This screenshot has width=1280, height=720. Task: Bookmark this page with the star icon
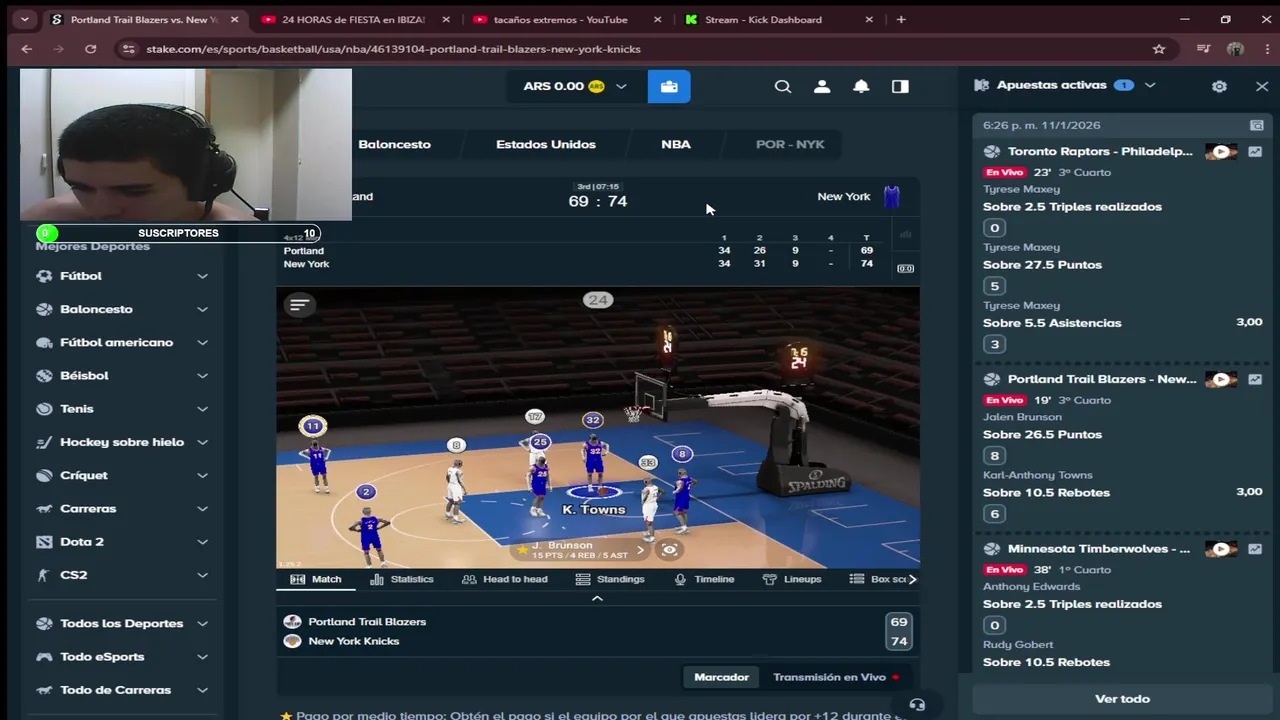(1159, 49)
